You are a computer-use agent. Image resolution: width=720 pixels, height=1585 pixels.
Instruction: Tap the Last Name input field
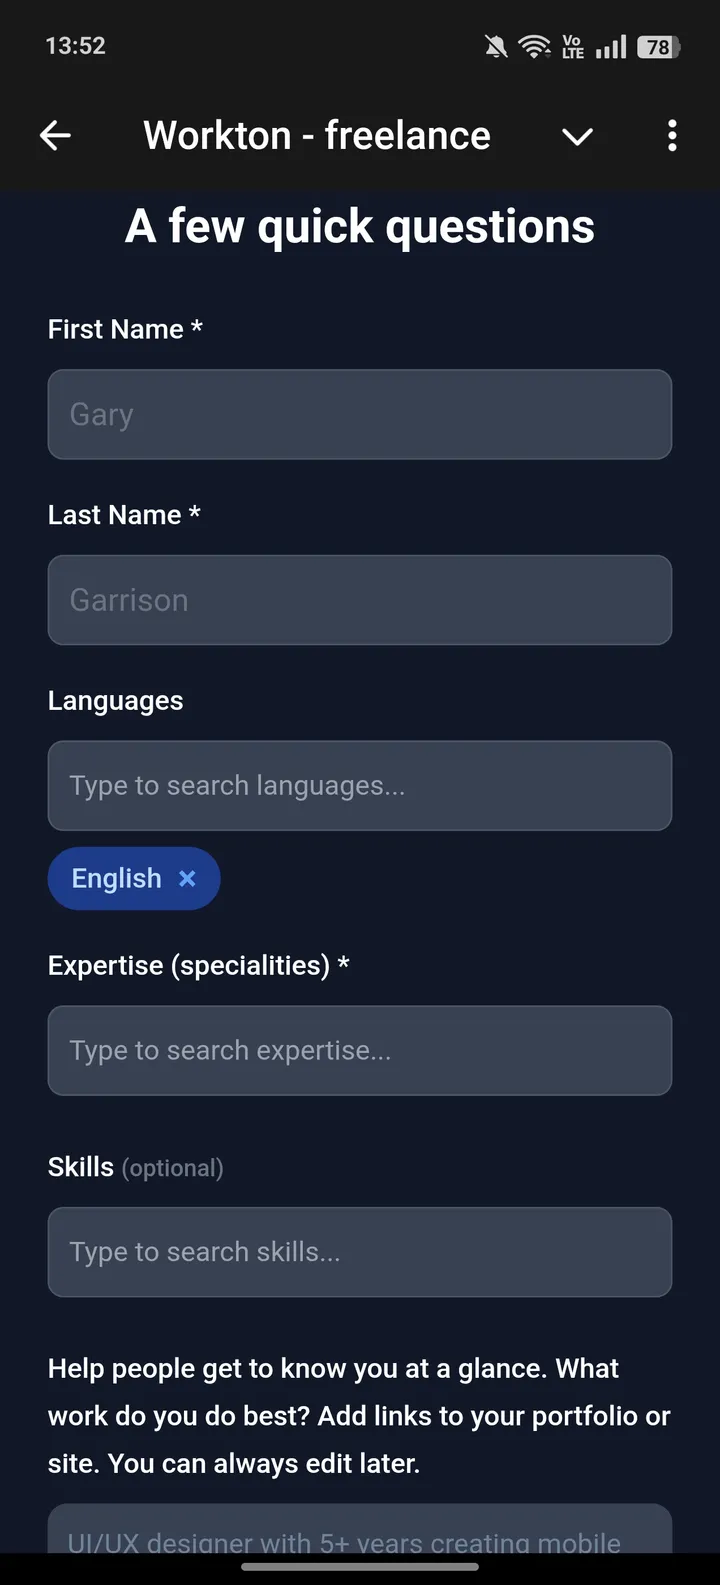click(x=360, y=600)
